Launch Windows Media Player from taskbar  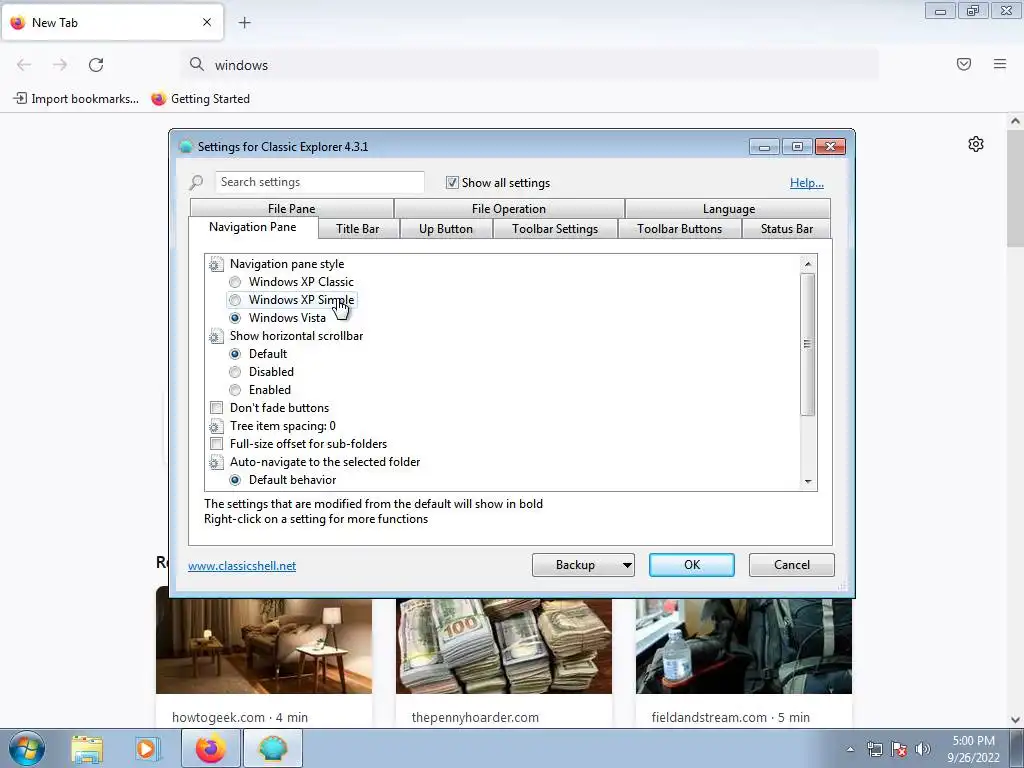tap(147, 749)
